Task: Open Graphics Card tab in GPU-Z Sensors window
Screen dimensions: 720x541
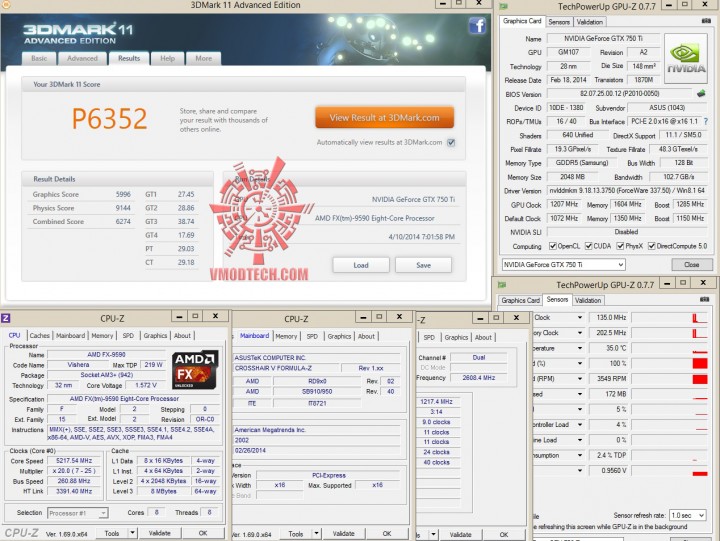Action: point(520,300)
